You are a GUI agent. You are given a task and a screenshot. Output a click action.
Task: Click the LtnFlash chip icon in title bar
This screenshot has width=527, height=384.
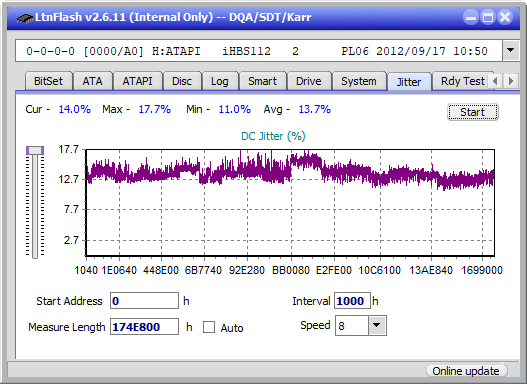coord(25,17)
